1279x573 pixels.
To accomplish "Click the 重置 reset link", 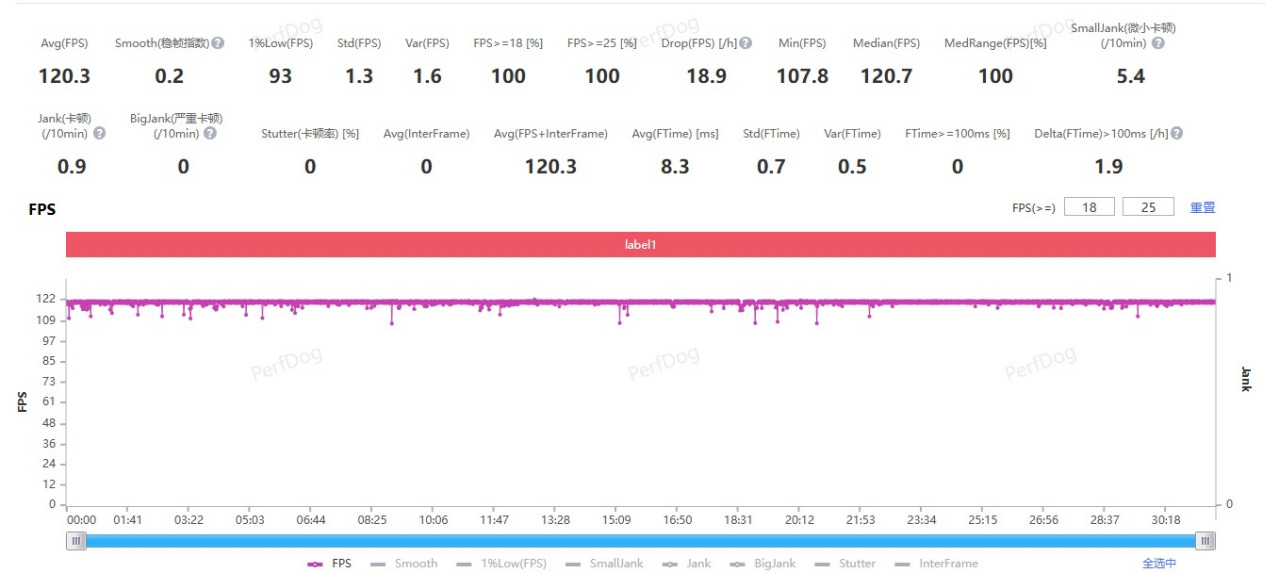I will [x=1202, y=208].
